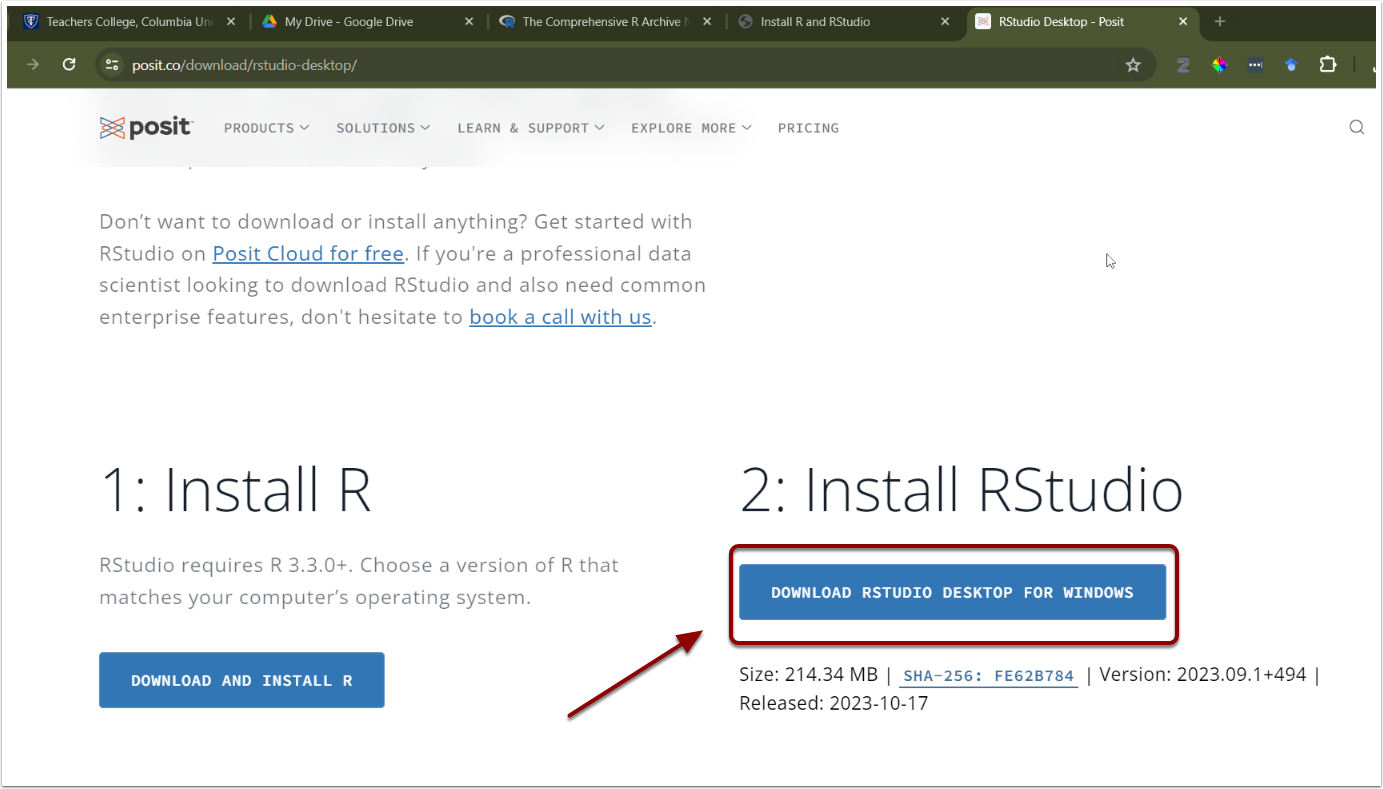Image resolution: width=1383 pixels, height=789 pixels.
Task: Reload the page using the refresh icon
Action: point(69,64)
